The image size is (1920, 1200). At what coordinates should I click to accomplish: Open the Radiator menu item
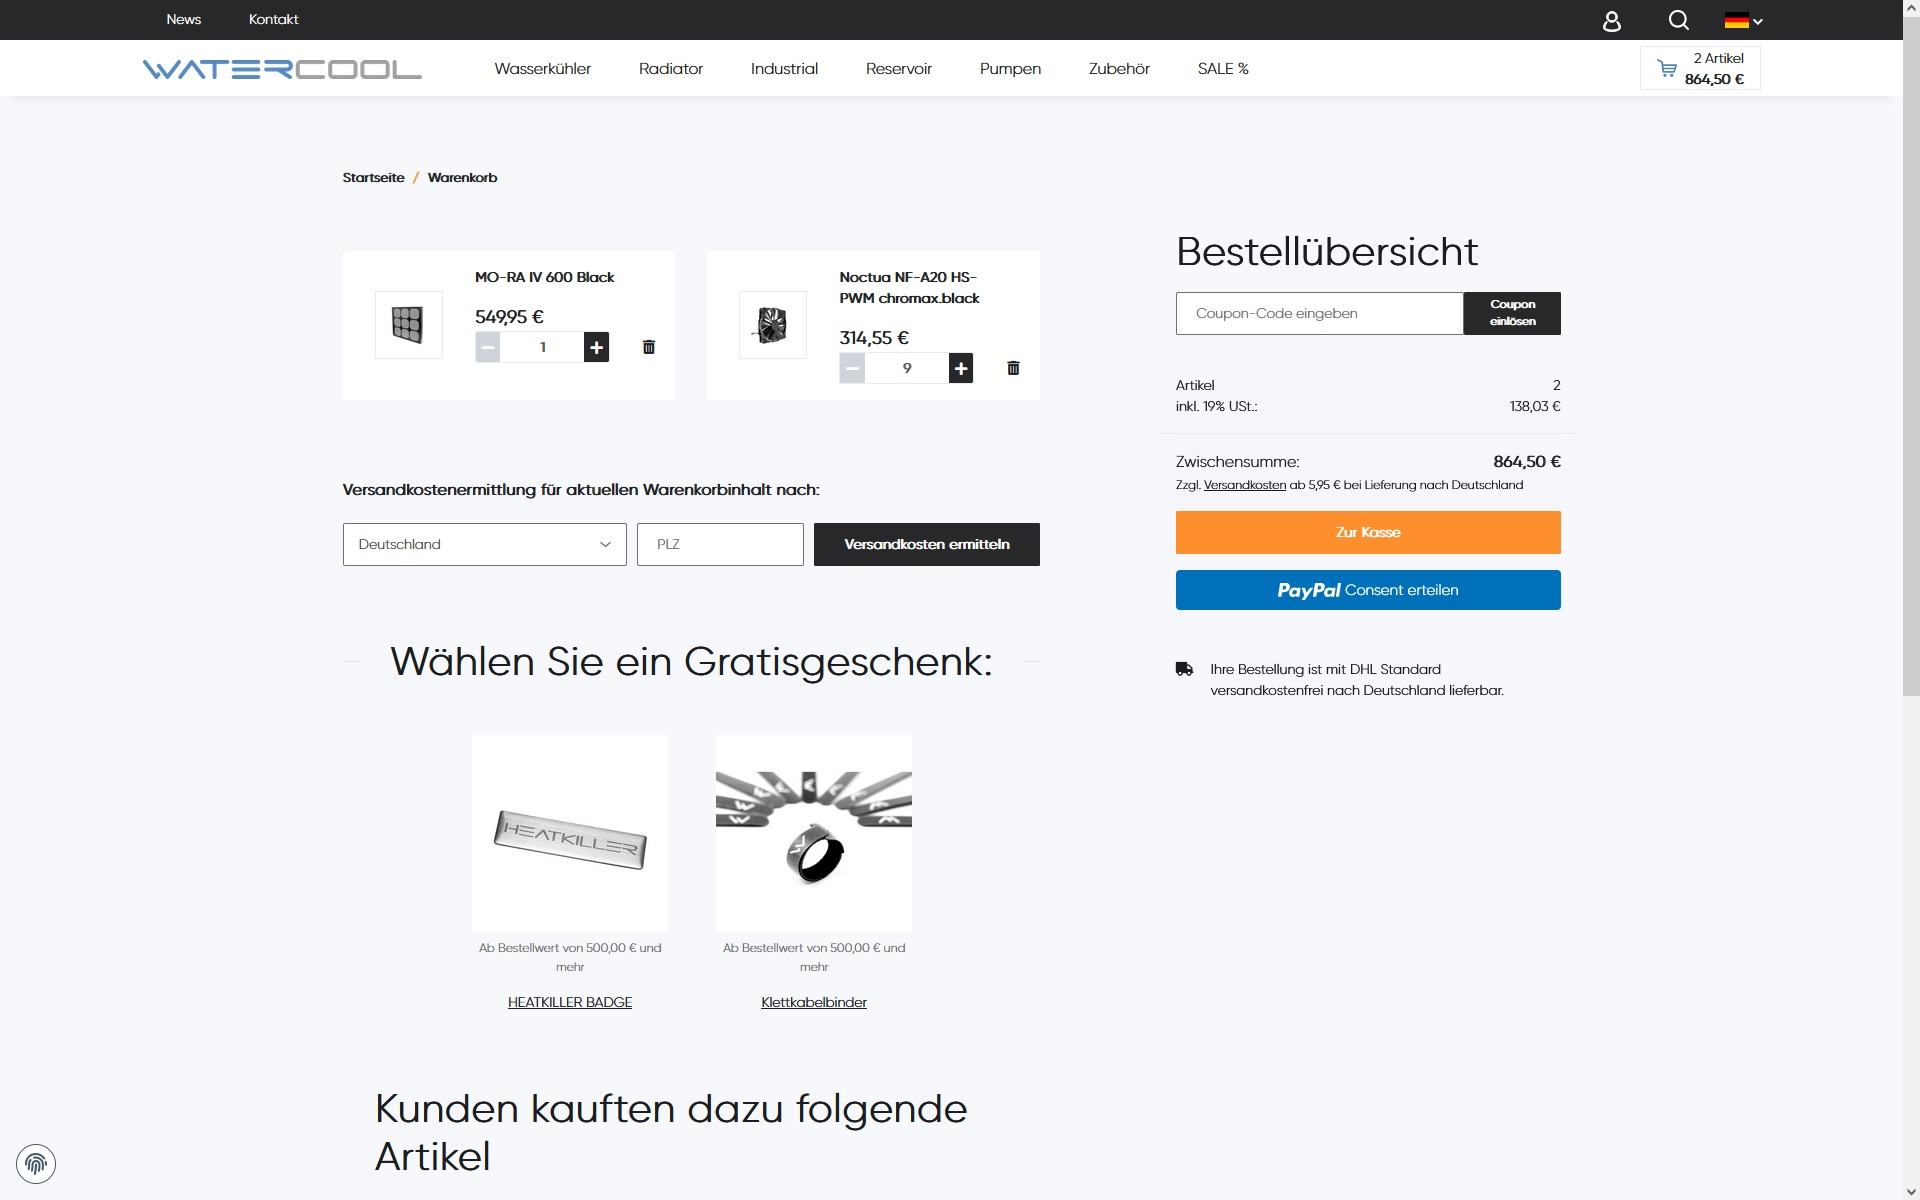point(670,69)
